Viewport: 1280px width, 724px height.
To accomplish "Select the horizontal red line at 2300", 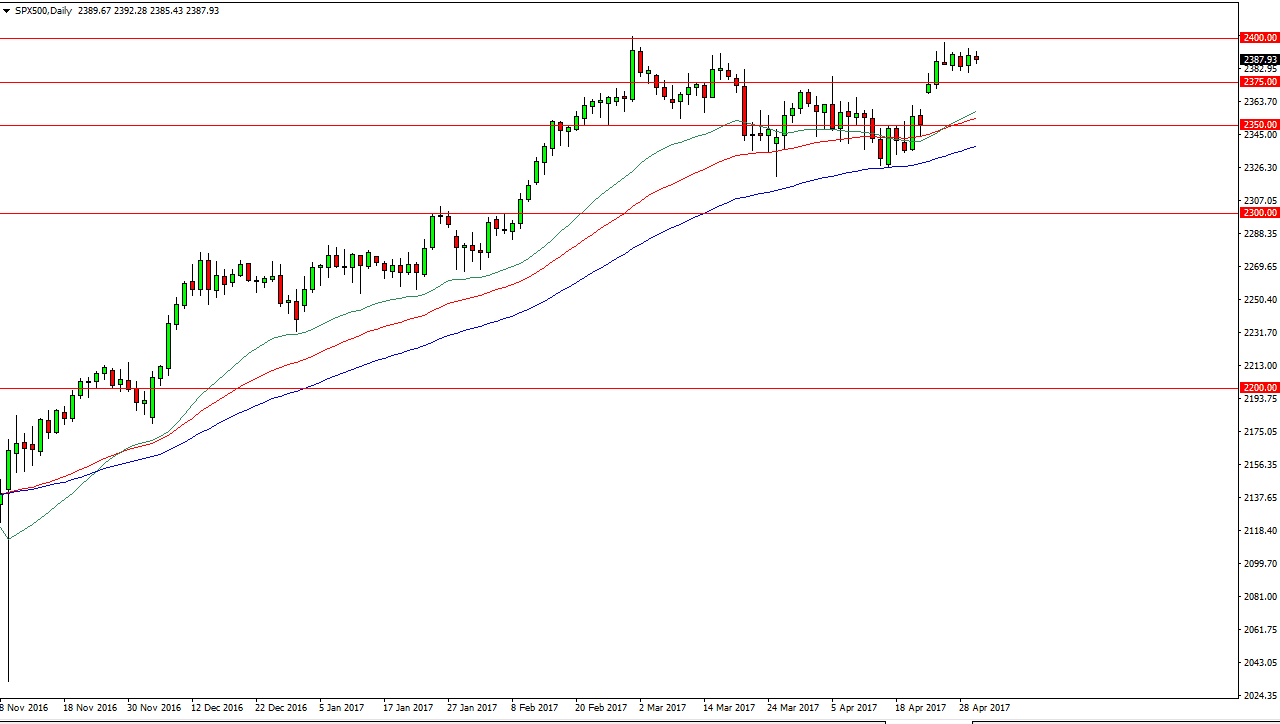I will pyautogui.click(x=619, y=213).
